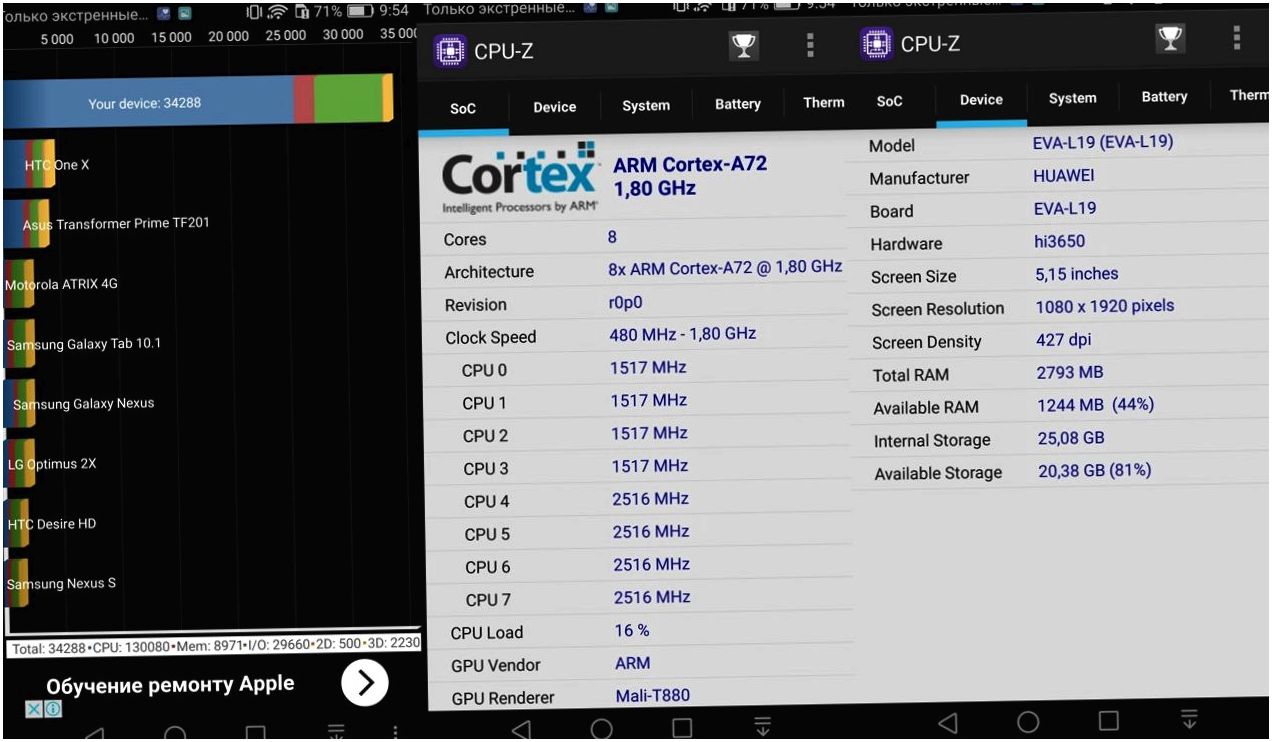The height and width of the screenshot is (742, 1272).
Task: Tap the round arrow button on the Apple repair ad
Action: [x=364, y=683]
